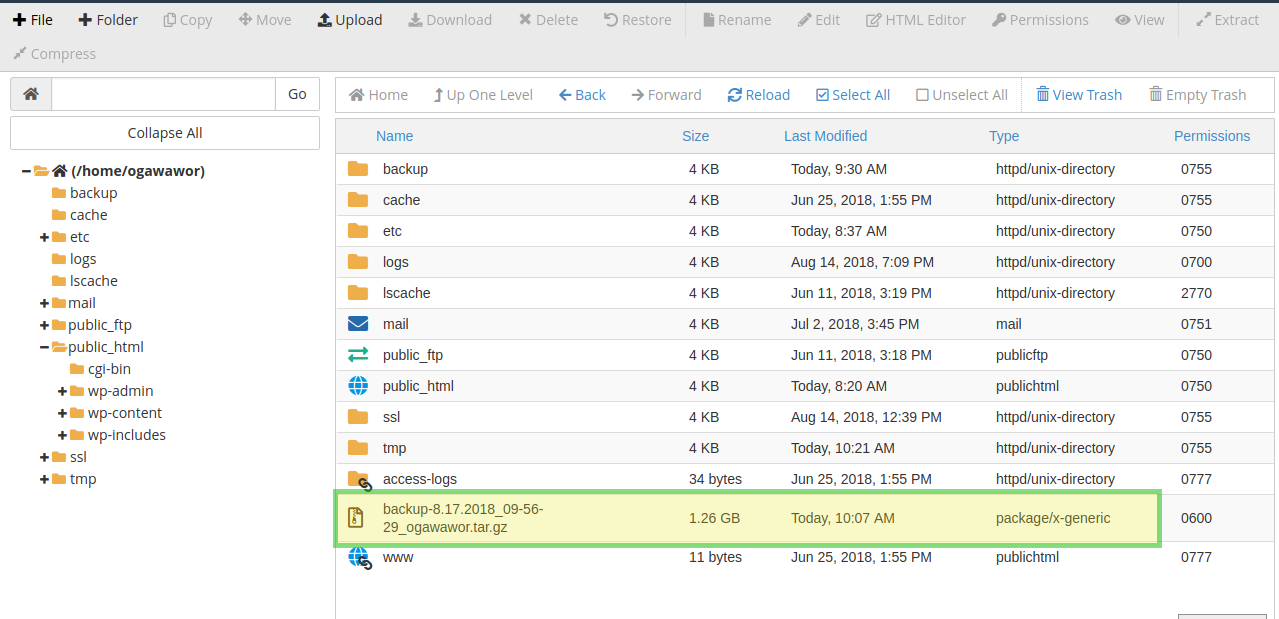Expand the wp-admin tree folder
This screenshot has height=619, width=1279.
[x=63, y=391]
